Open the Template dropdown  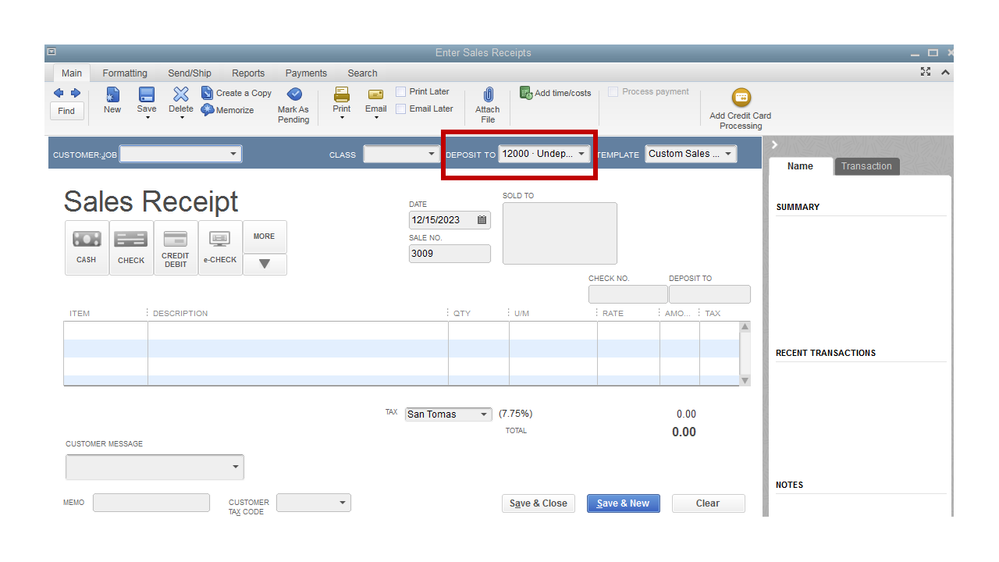pos(728,154)
